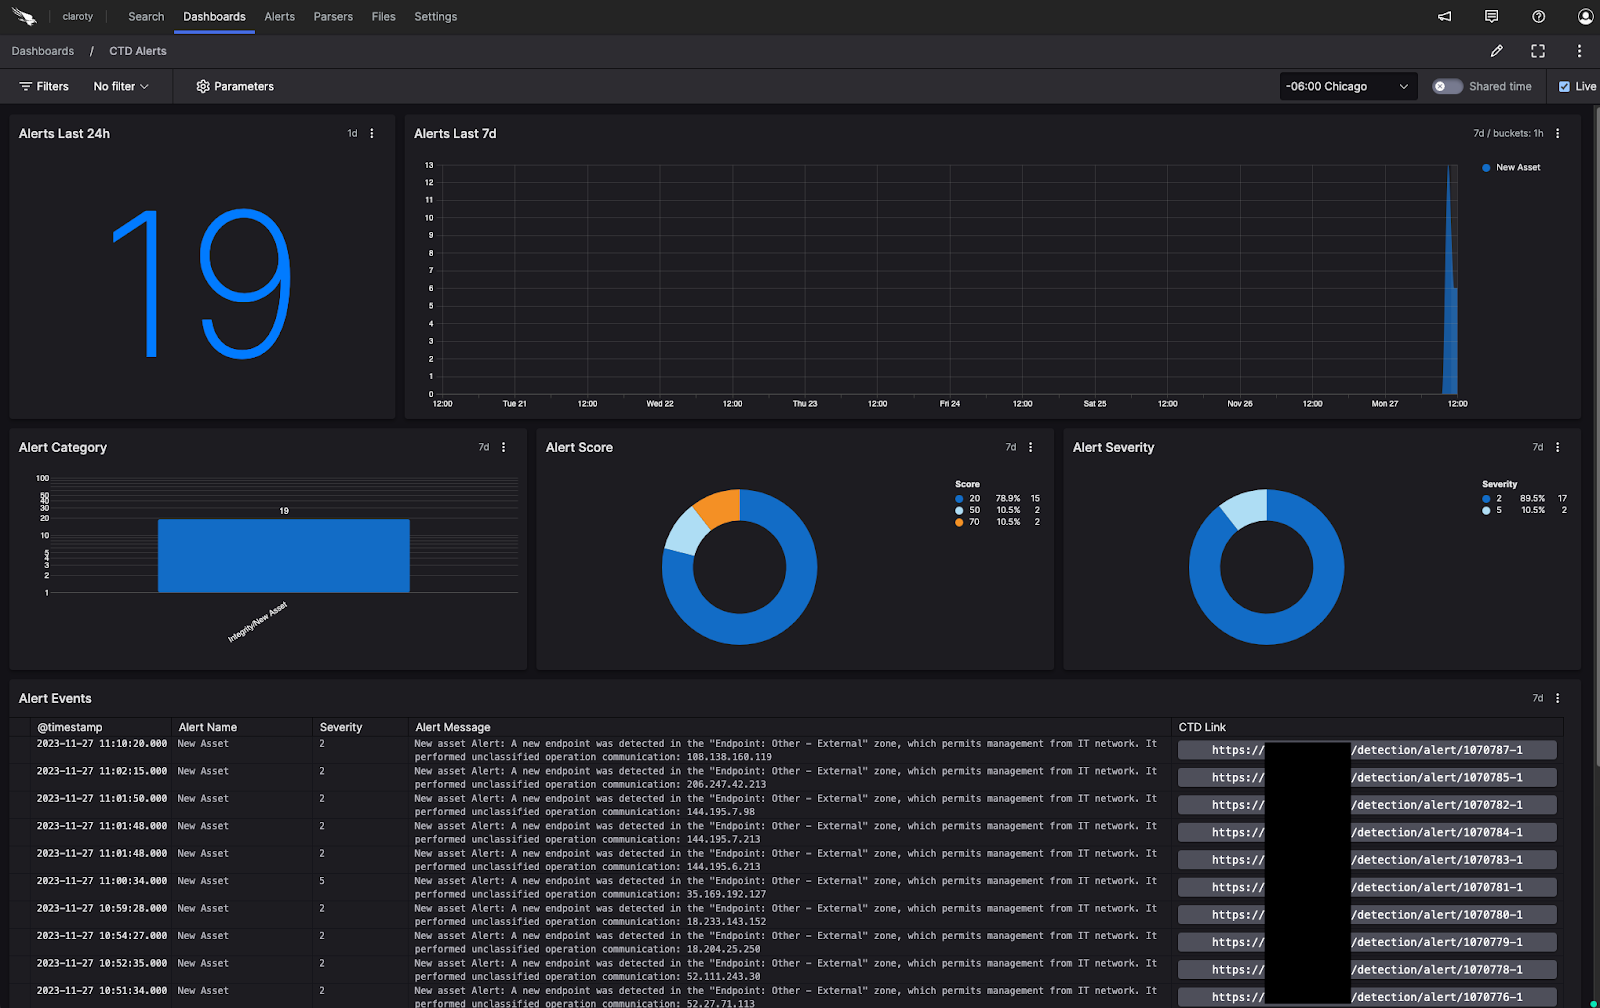Open the messages chat icon
This screenshot has height=1008, width=1600.
point(1491,17)
